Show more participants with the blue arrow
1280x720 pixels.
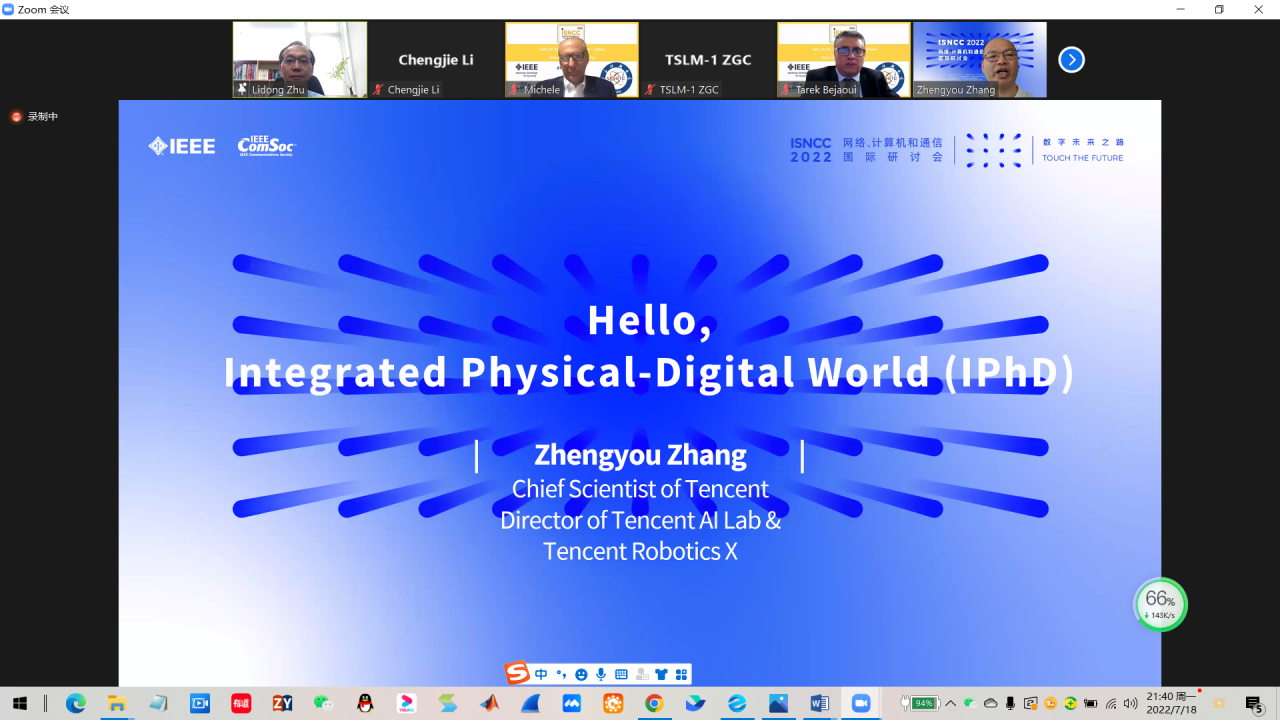[1071, 60]
